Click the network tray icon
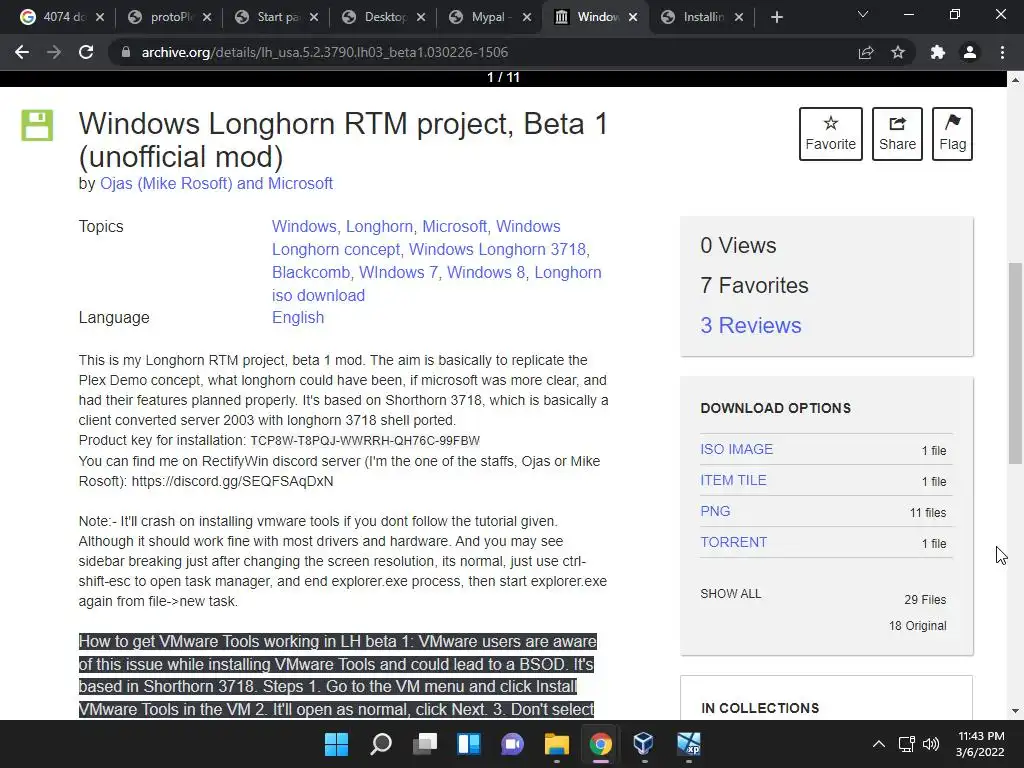 click(906, 744)
